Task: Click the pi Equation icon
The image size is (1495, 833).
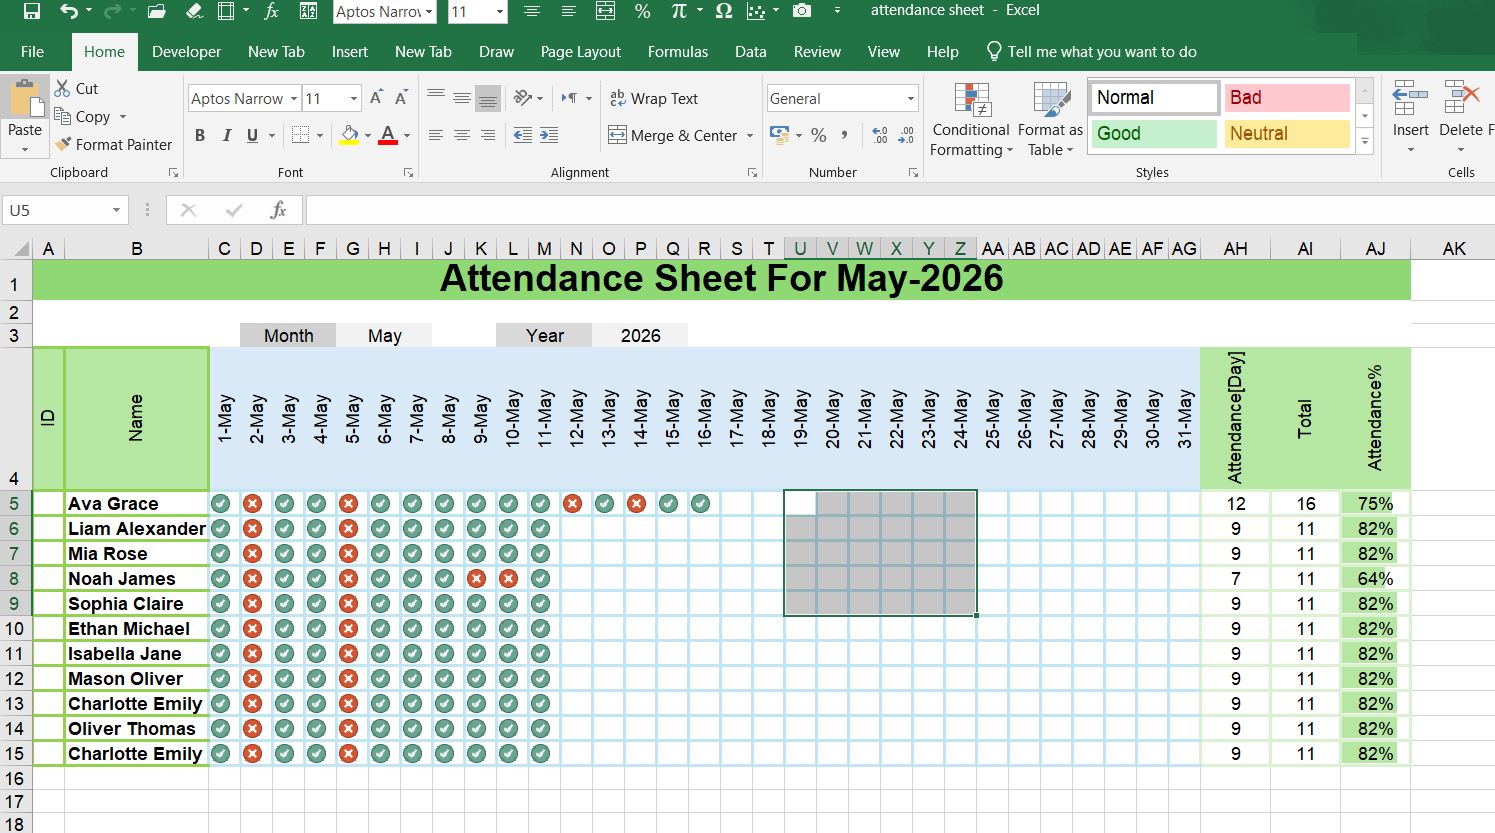Action: [679, 11]
